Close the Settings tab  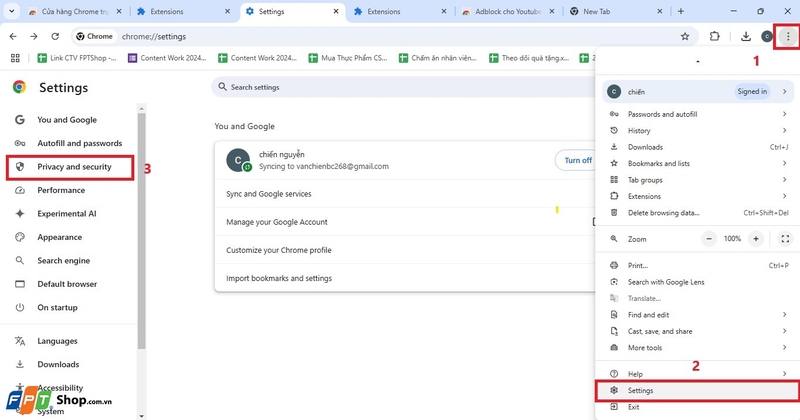coord(336,11)
